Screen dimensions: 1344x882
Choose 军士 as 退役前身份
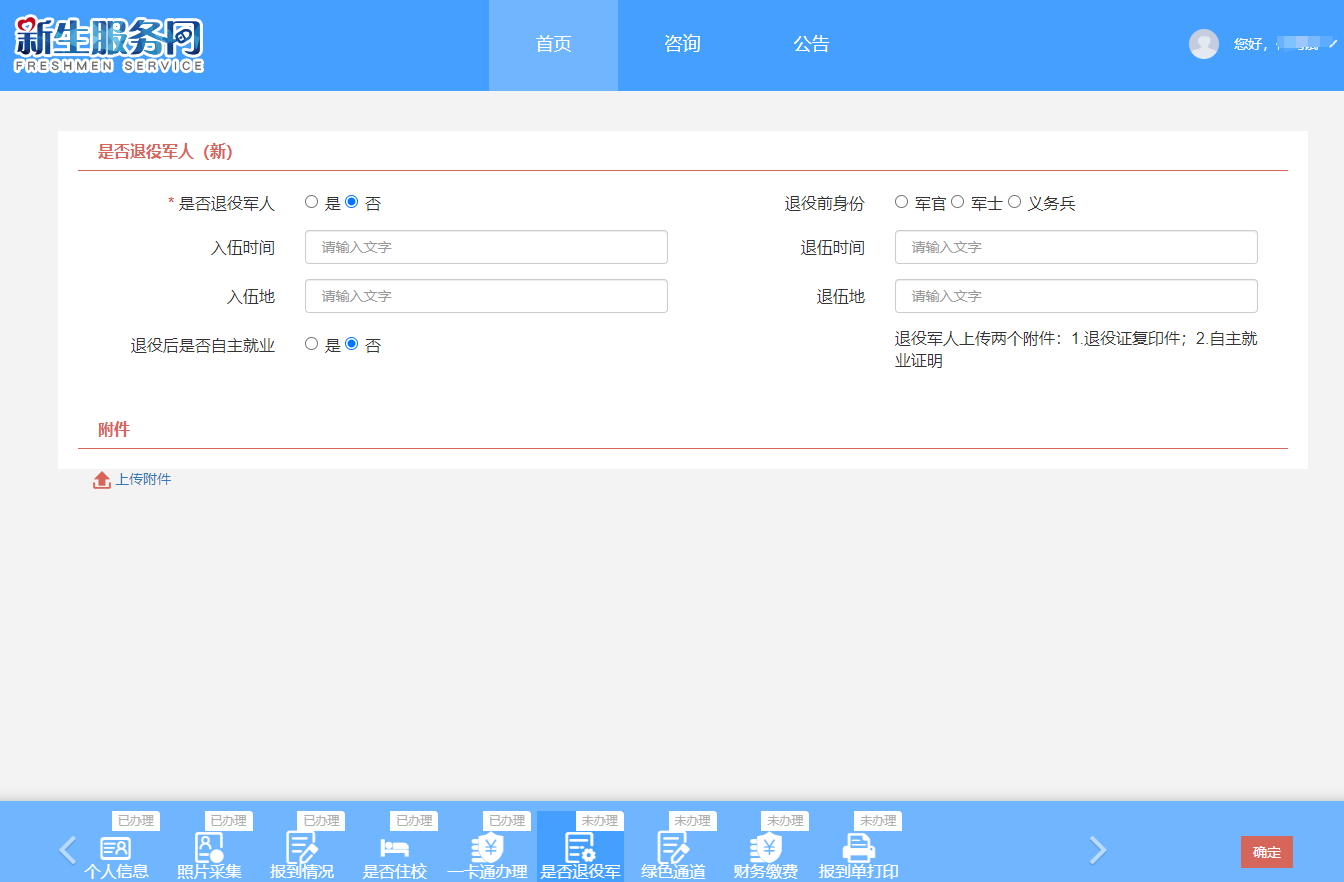958,202
